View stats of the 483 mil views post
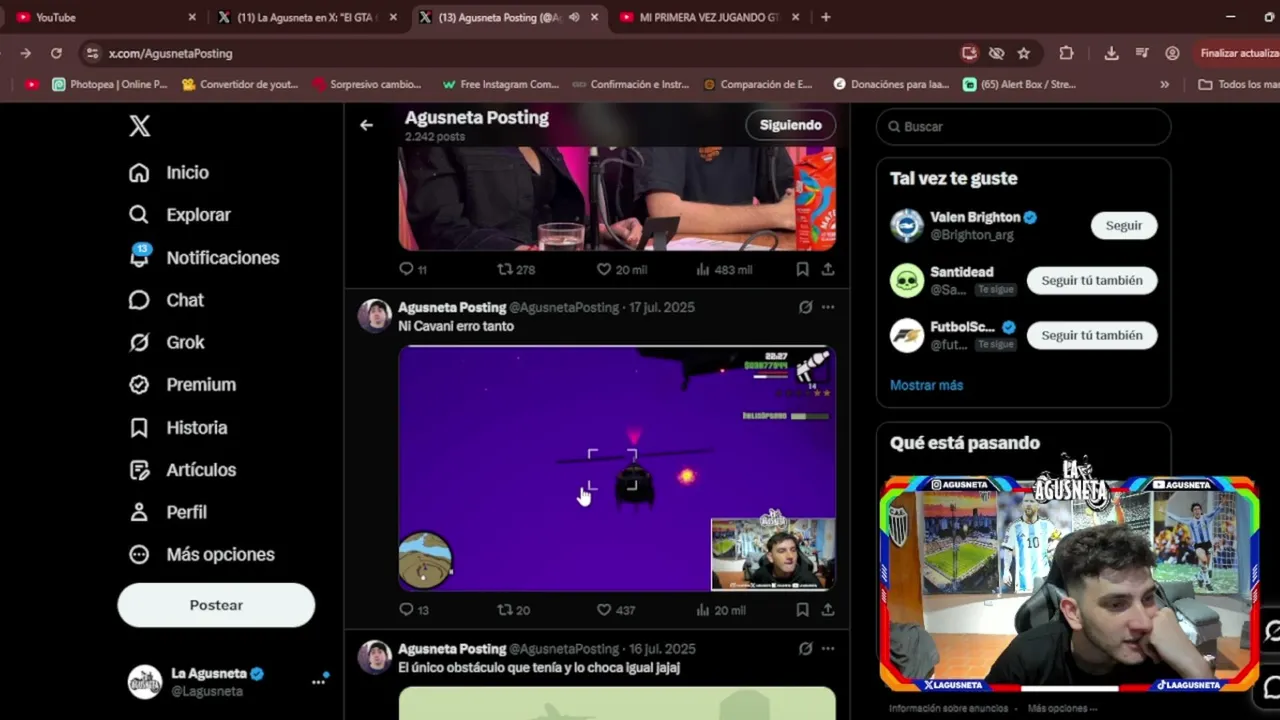The height and width of the screenshot is (720, 1280). point(723,269)
